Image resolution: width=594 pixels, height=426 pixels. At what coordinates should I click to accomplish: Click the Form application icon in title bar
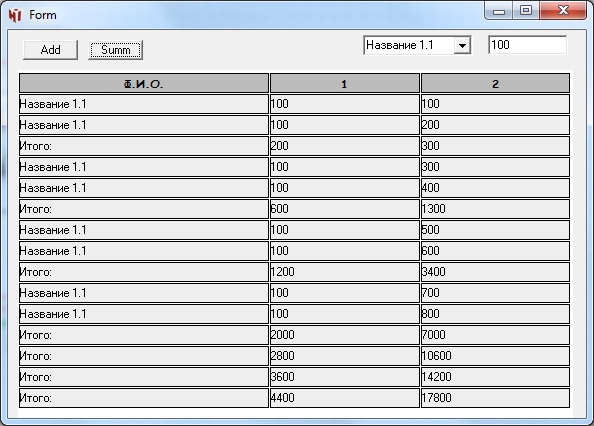(x=15, y=15)
